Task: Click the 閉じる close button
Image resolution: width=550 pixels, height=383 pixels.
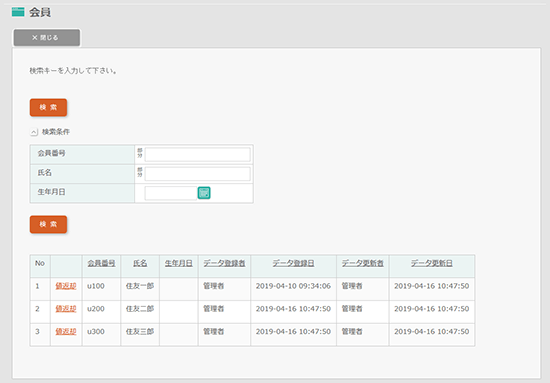Action: tap(47, 38)
